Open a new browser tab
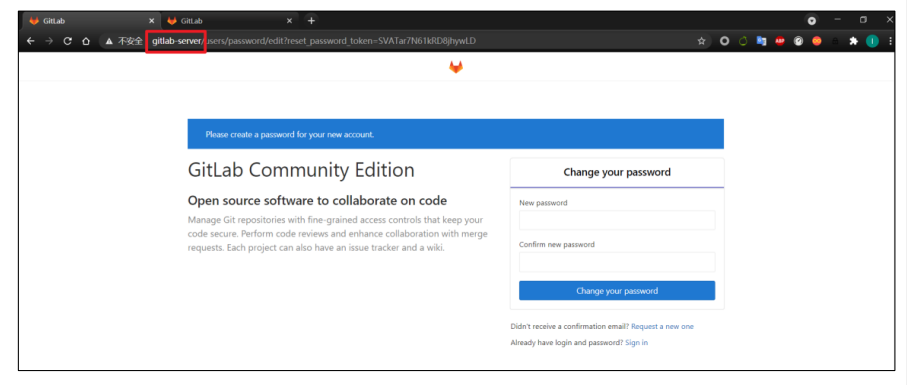 [x=311, y=21]
